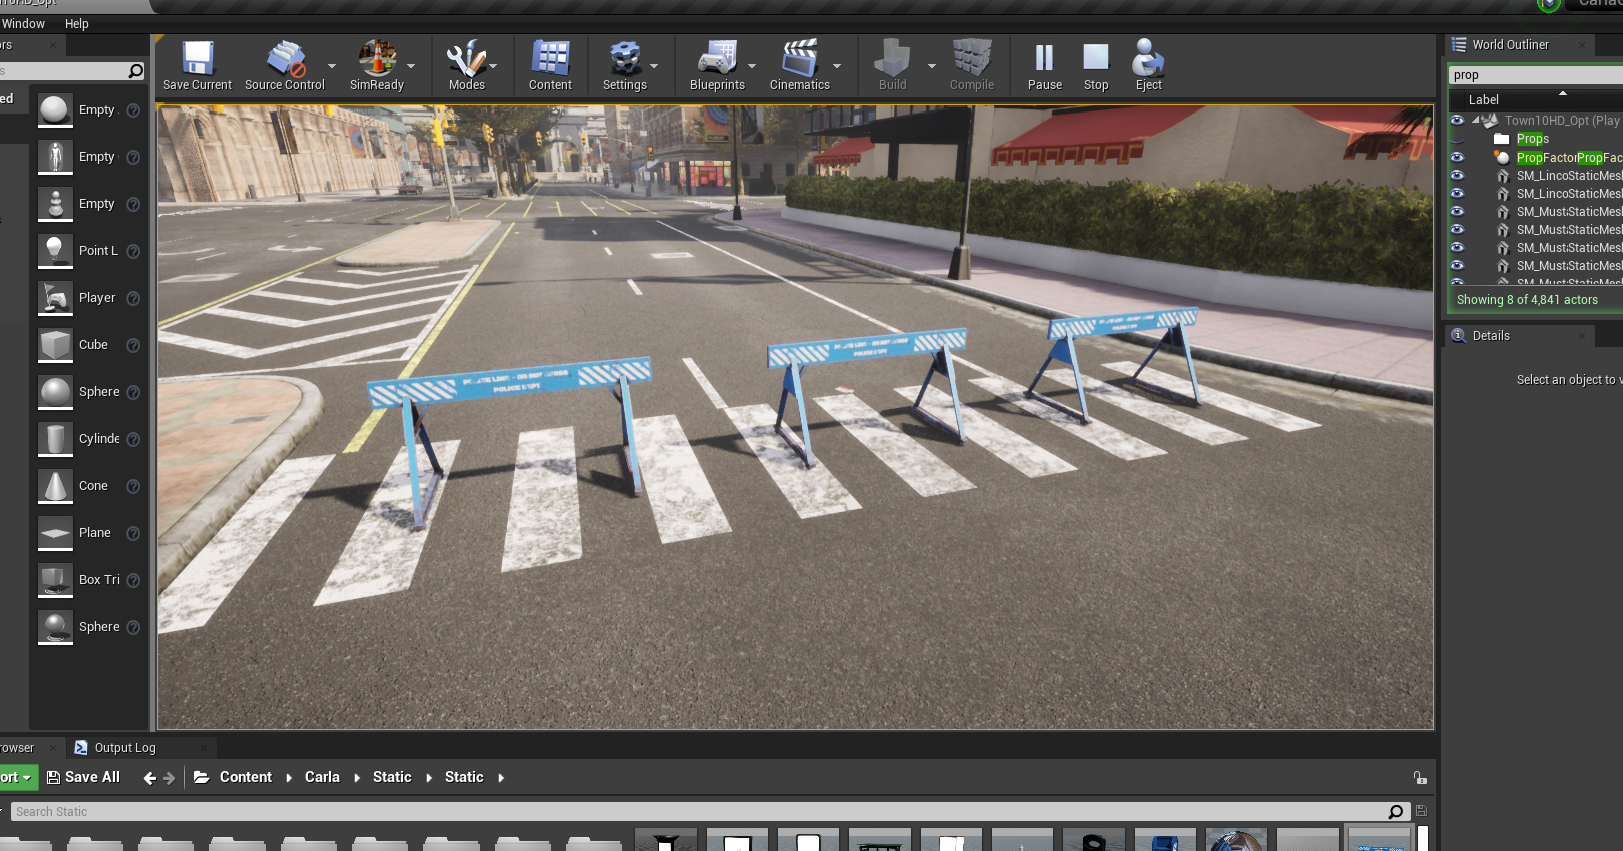Select the World Outliner tab
1623x851 pixels.
coord(1510,45)
